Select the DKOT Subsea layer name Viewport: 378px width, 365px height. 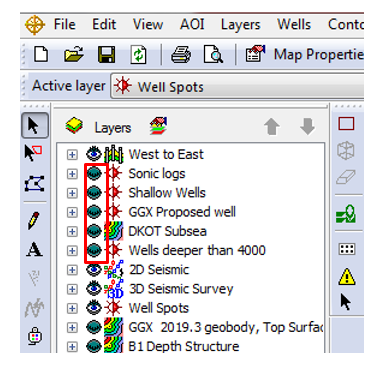pos(167,231)
